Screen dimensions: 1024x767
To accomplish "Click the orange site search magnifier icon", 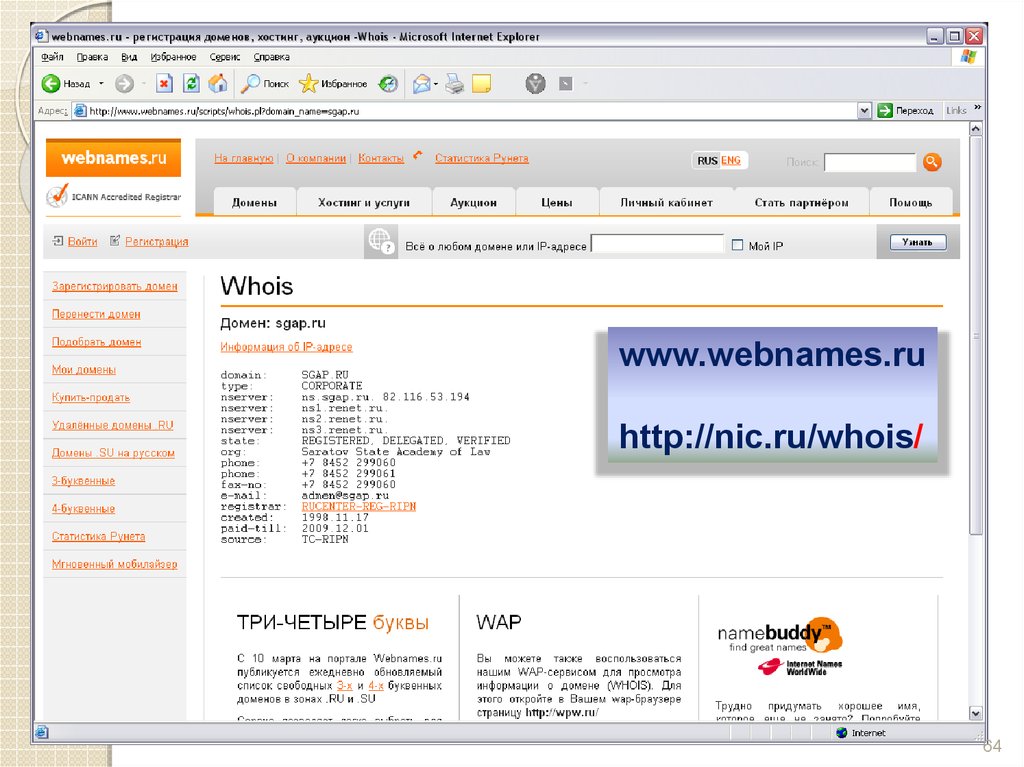I will point(931,162).
